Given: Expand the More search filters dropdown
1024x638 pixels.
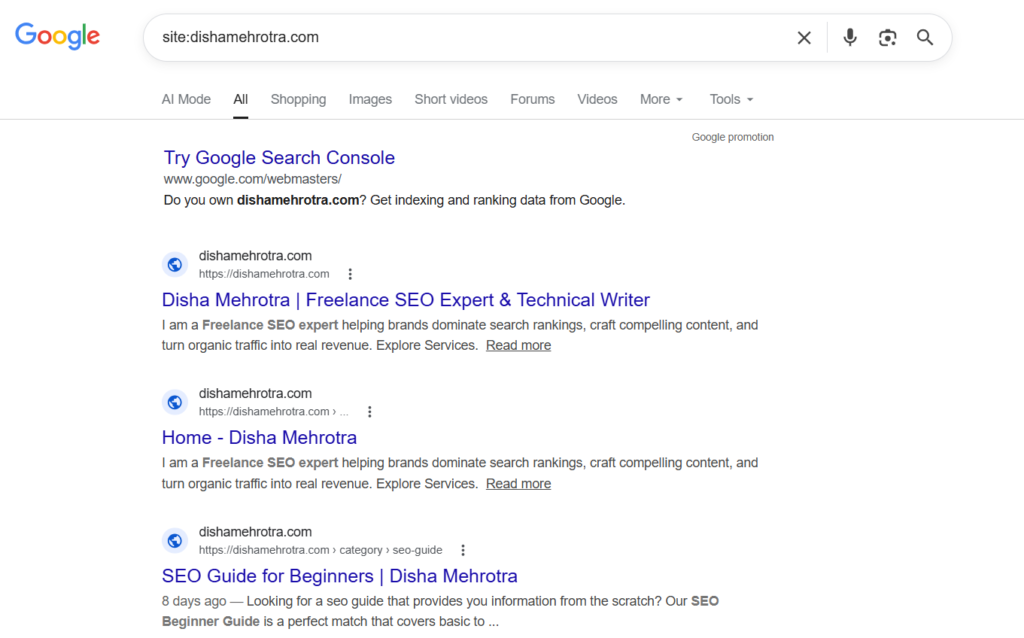Looking at the screenshot, I should (661, 99).
